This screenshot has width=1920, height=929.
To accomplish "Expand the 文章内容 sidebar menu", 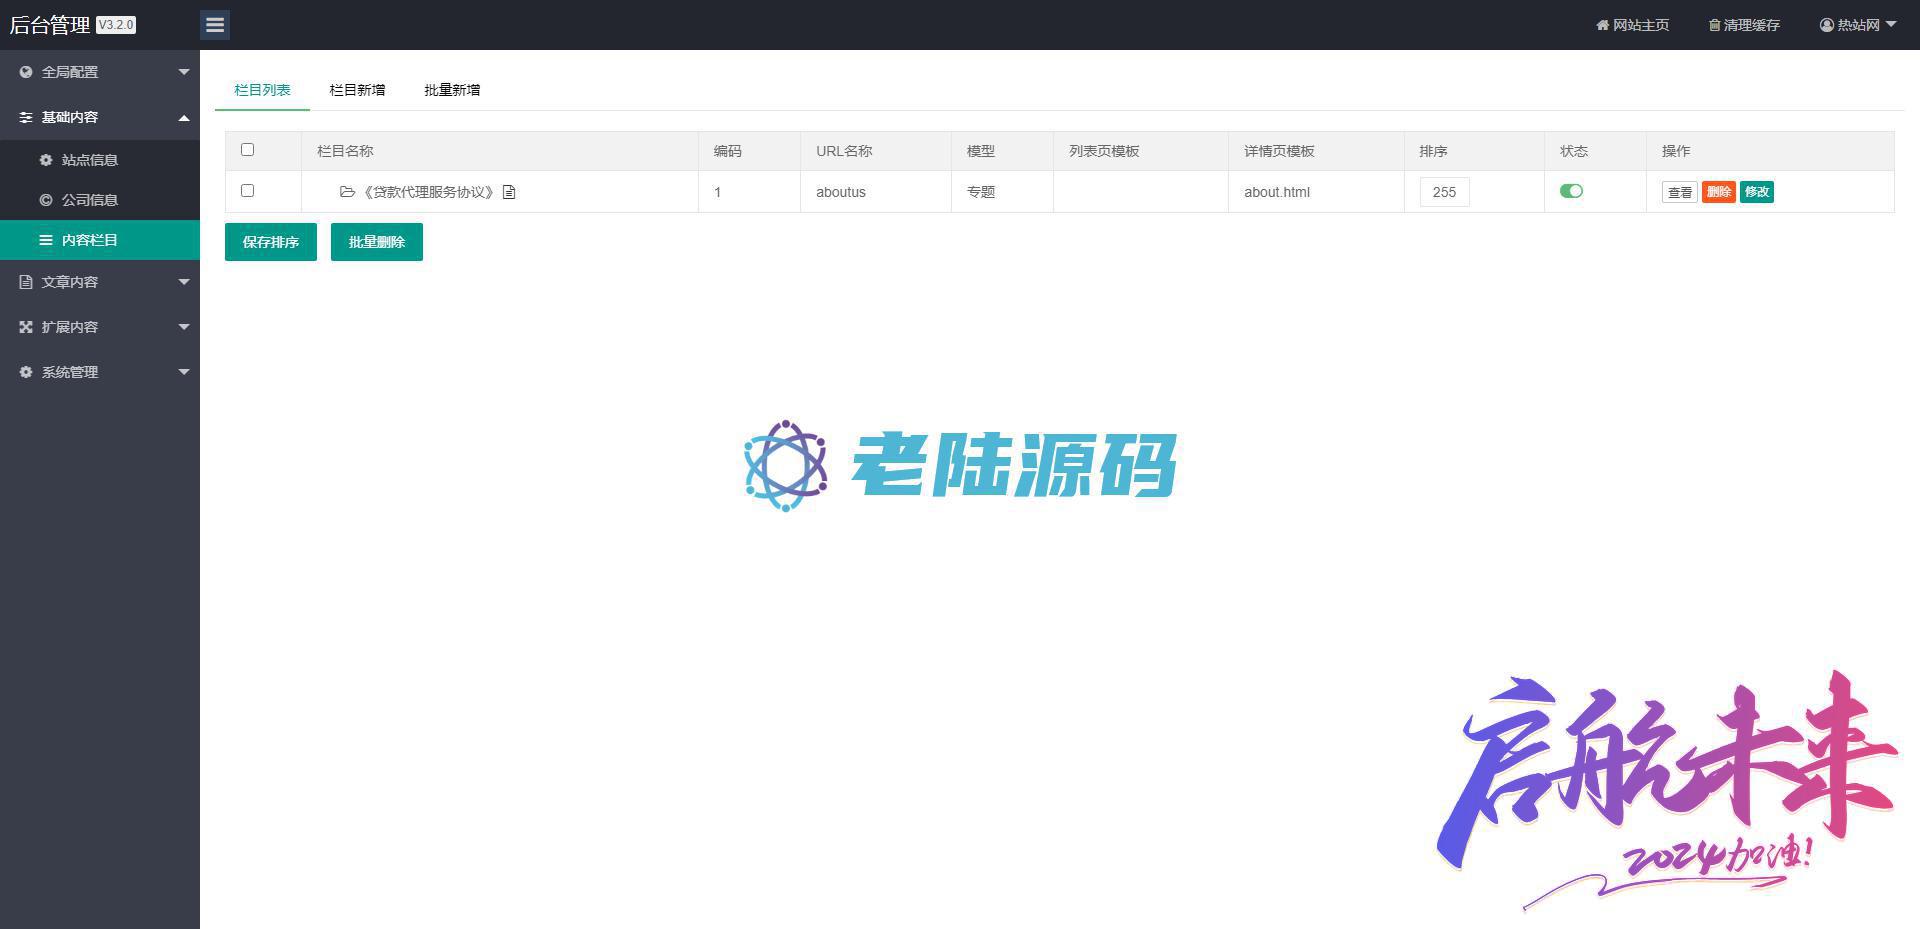I will (x=100, y=282).
